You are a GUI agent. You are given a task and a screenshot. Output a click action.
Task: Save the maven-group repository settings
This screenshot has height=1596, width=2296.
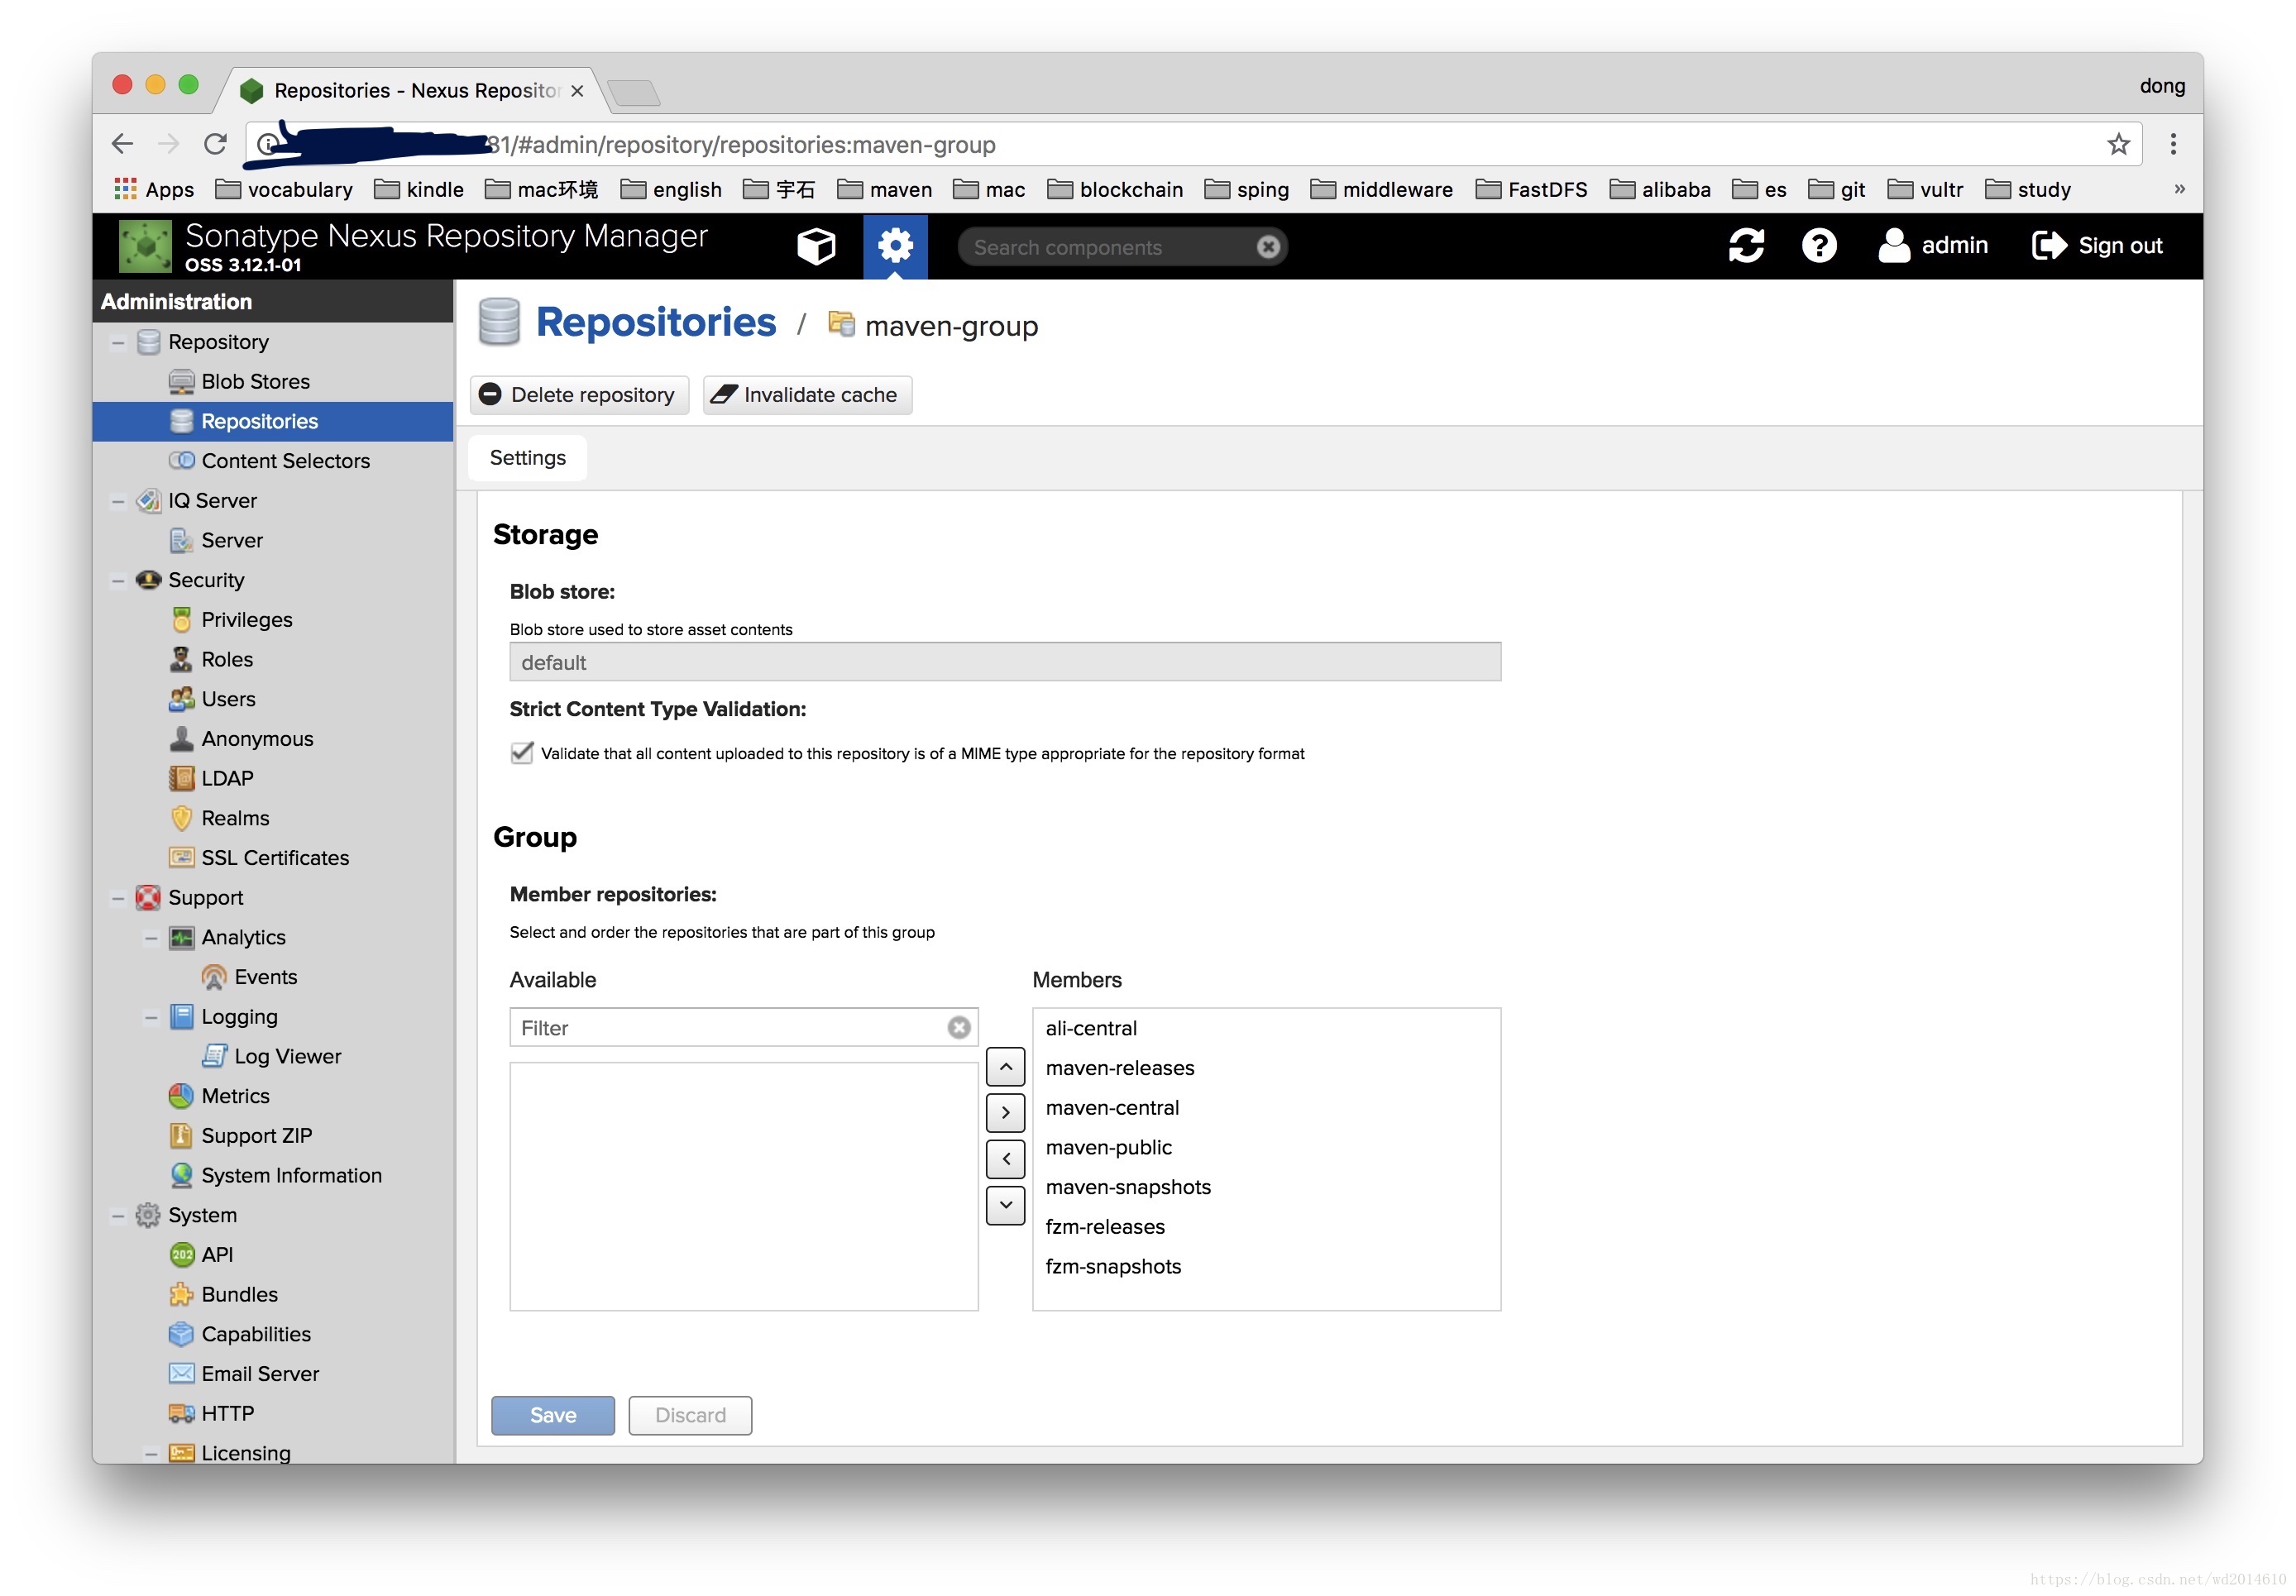point(552,1415)
